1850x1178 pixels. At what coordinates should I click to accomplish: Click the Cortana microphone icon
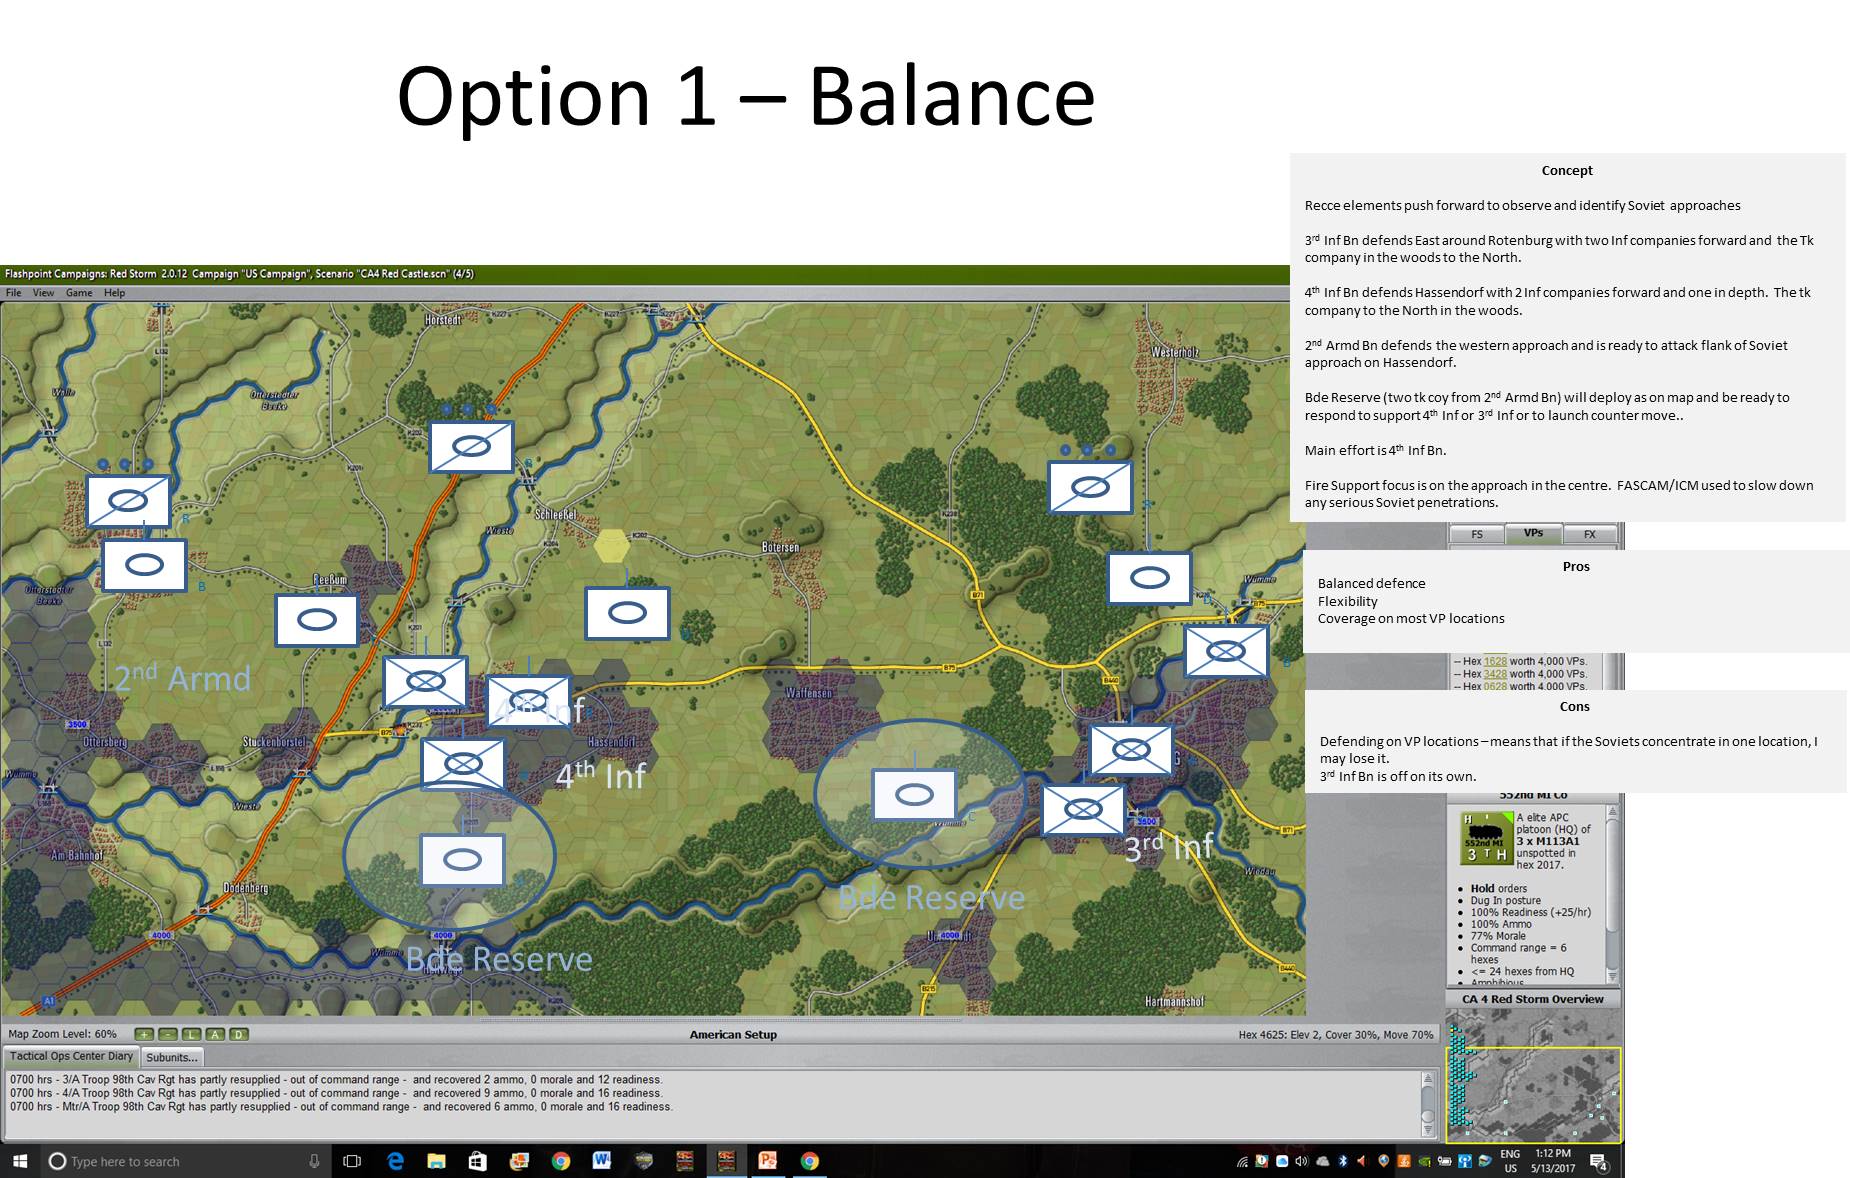tap(314, 1161)
